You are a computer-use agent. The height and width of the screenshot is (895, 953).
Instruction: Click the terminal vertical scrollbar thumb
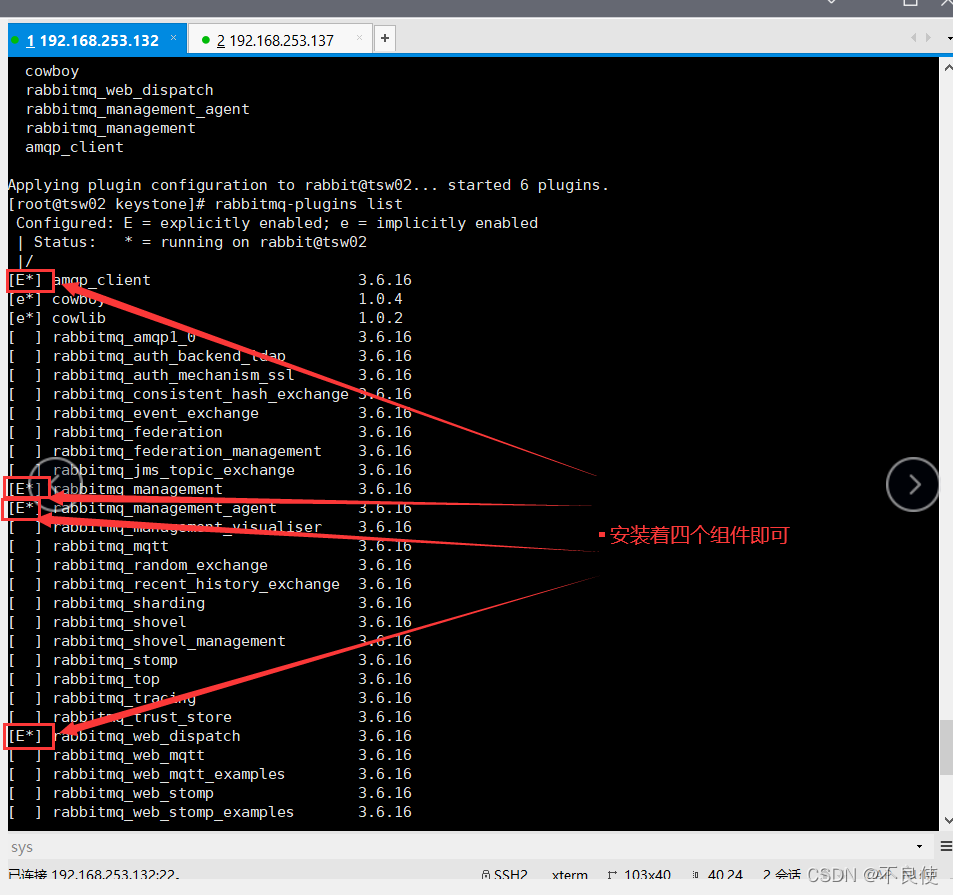coord(947,747)
